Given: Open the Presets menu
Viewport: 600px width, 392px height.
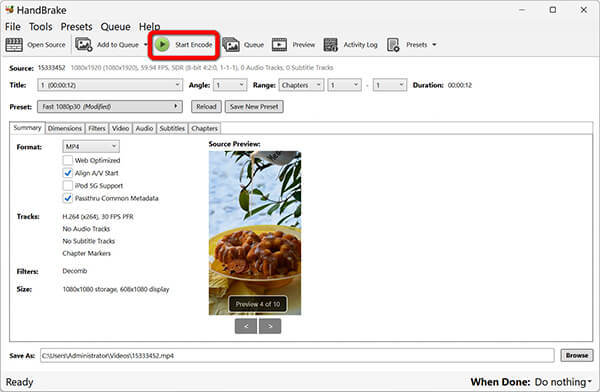Looking at the screenshot, I should [77, 27].
